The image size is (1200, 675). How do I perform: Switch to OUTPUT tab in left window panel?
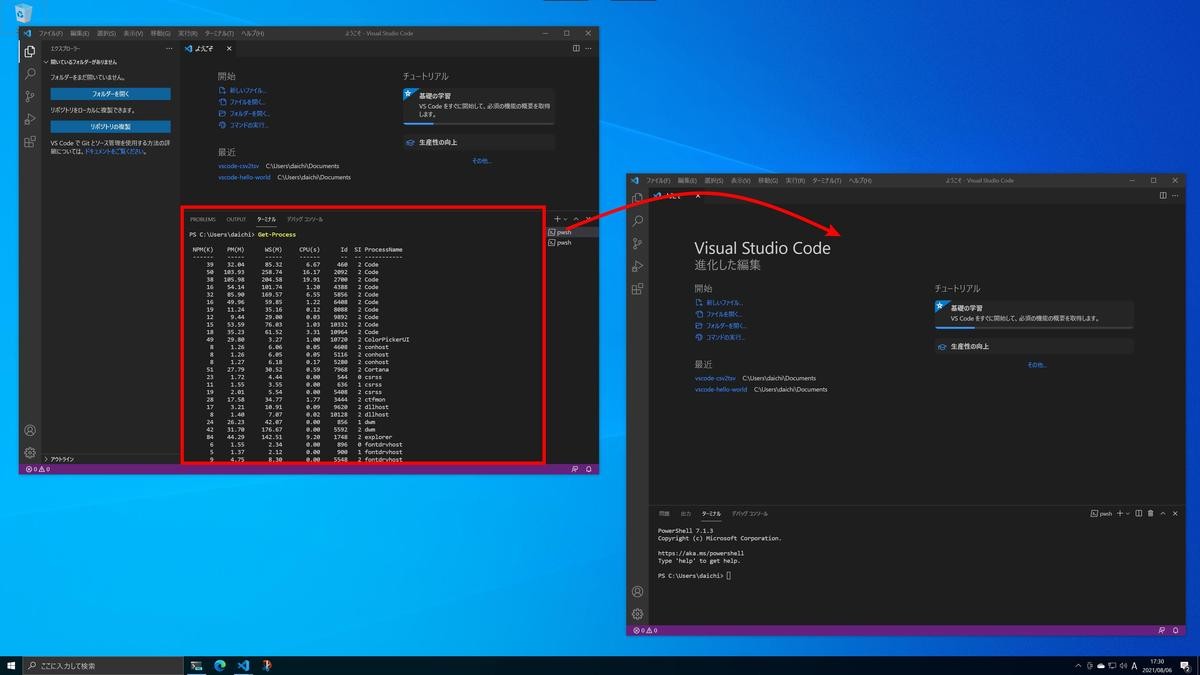(236, 219)
